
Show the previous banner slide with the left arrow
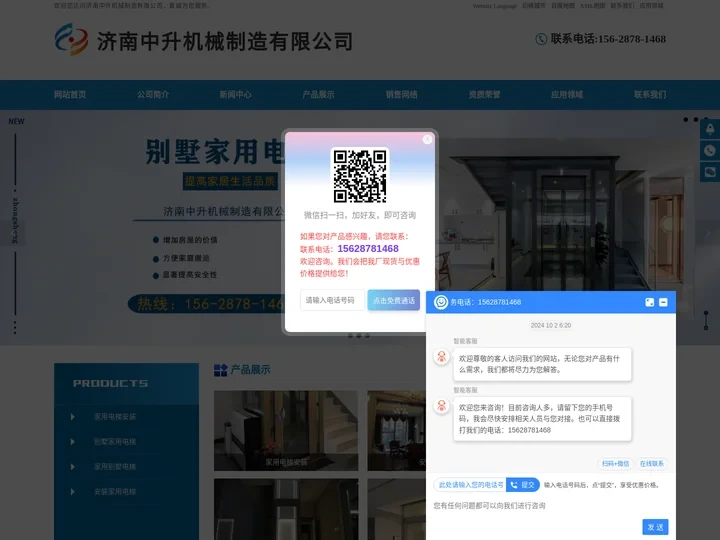pyautogui.click(x=12, y=233)
